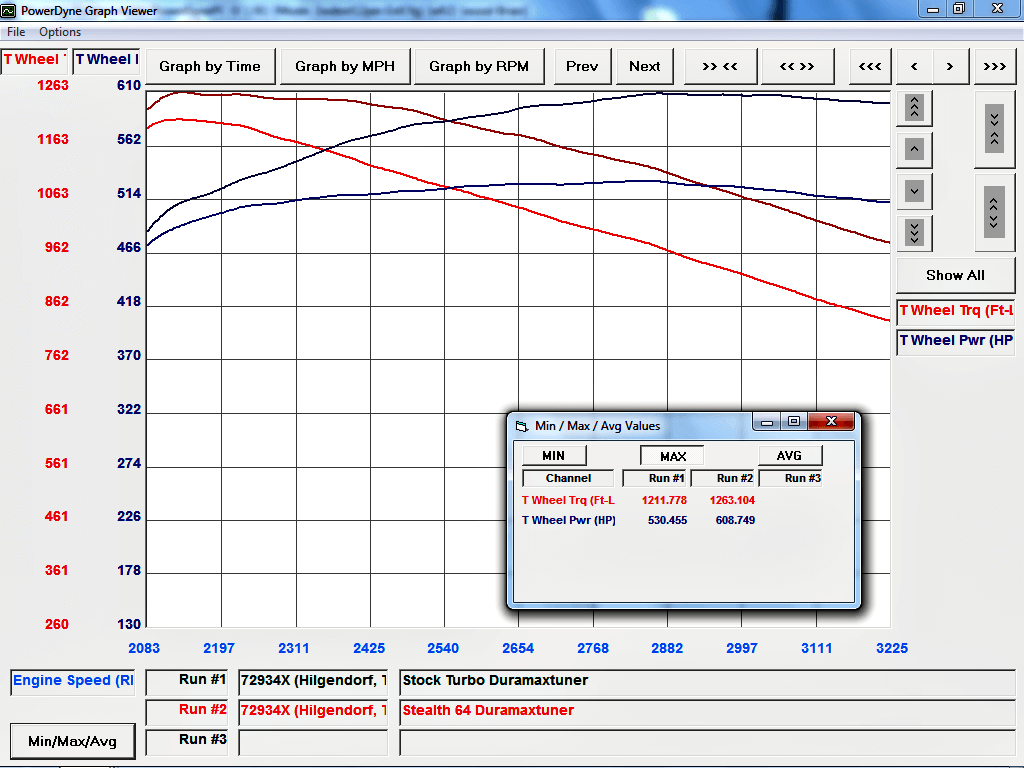Maximize the Min / Max / Avg Values dialog

(x=794, y=421)
